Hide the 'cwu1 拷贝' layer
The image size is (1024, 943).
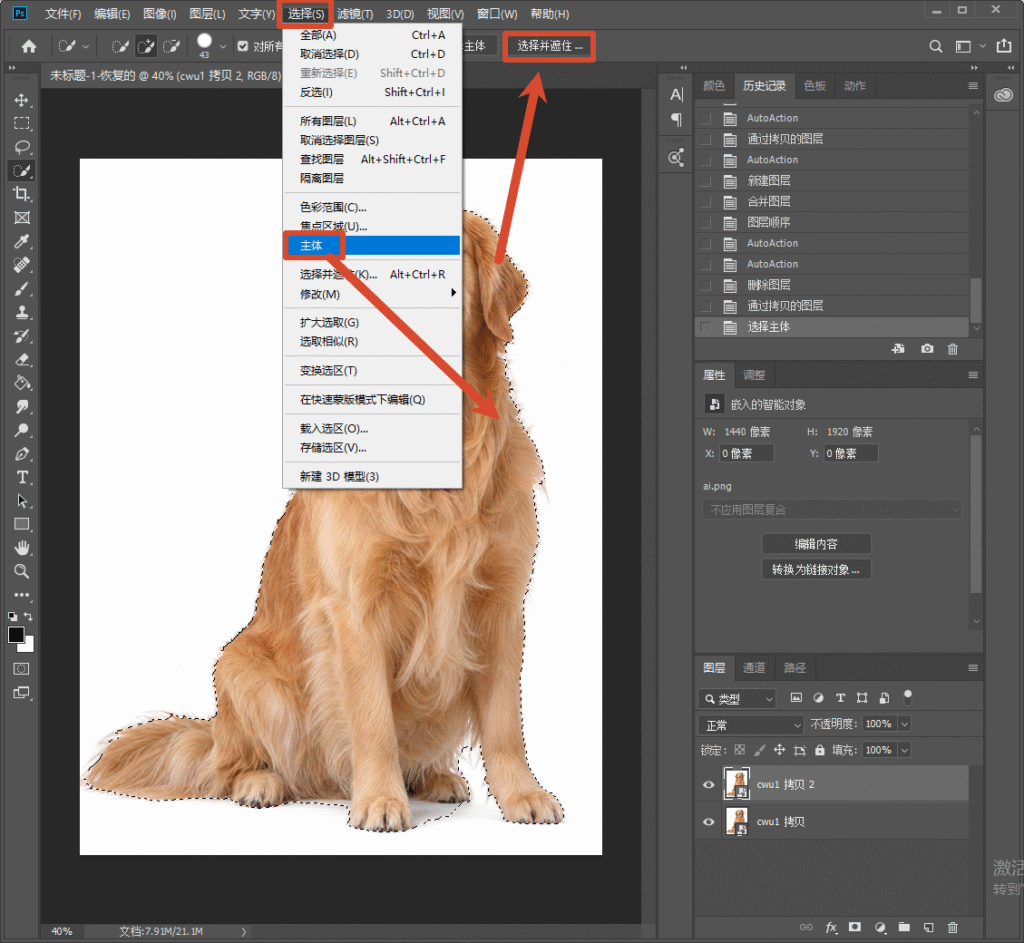[x=709, y=822]
